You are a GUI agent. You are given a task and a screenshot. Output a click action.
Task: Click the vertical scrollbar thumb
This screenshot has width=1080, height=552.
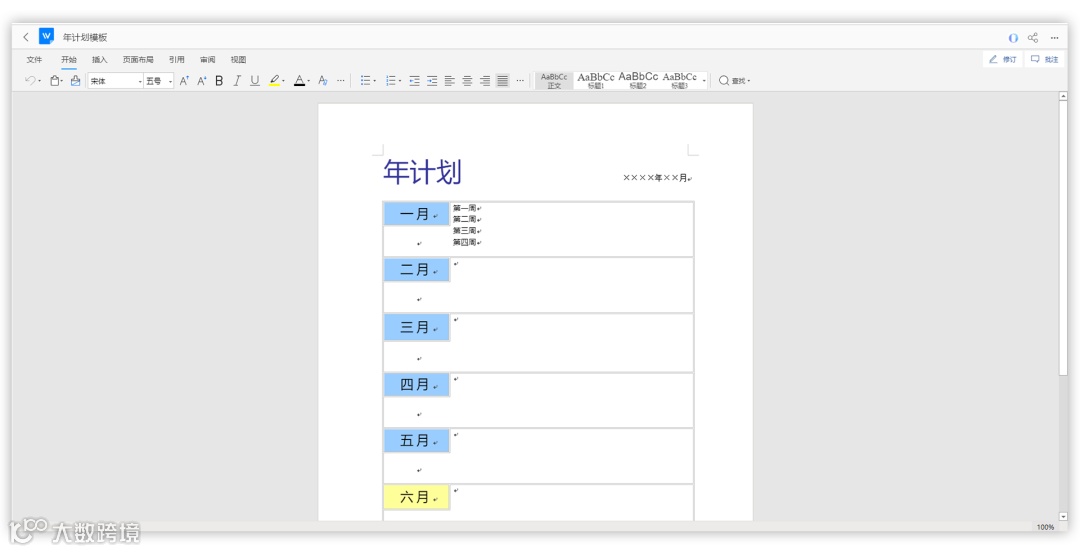coord(1063,238)
